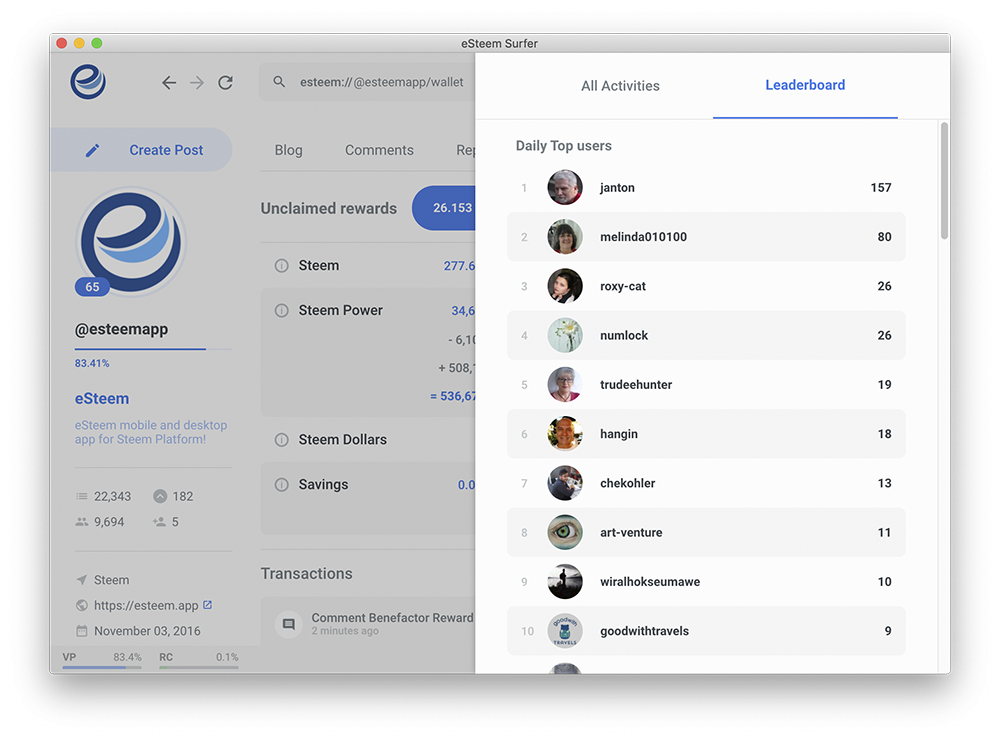This screenshot has height=739, width=1000.
Task: Click the VP voting power bar
Action: point(102,667)
